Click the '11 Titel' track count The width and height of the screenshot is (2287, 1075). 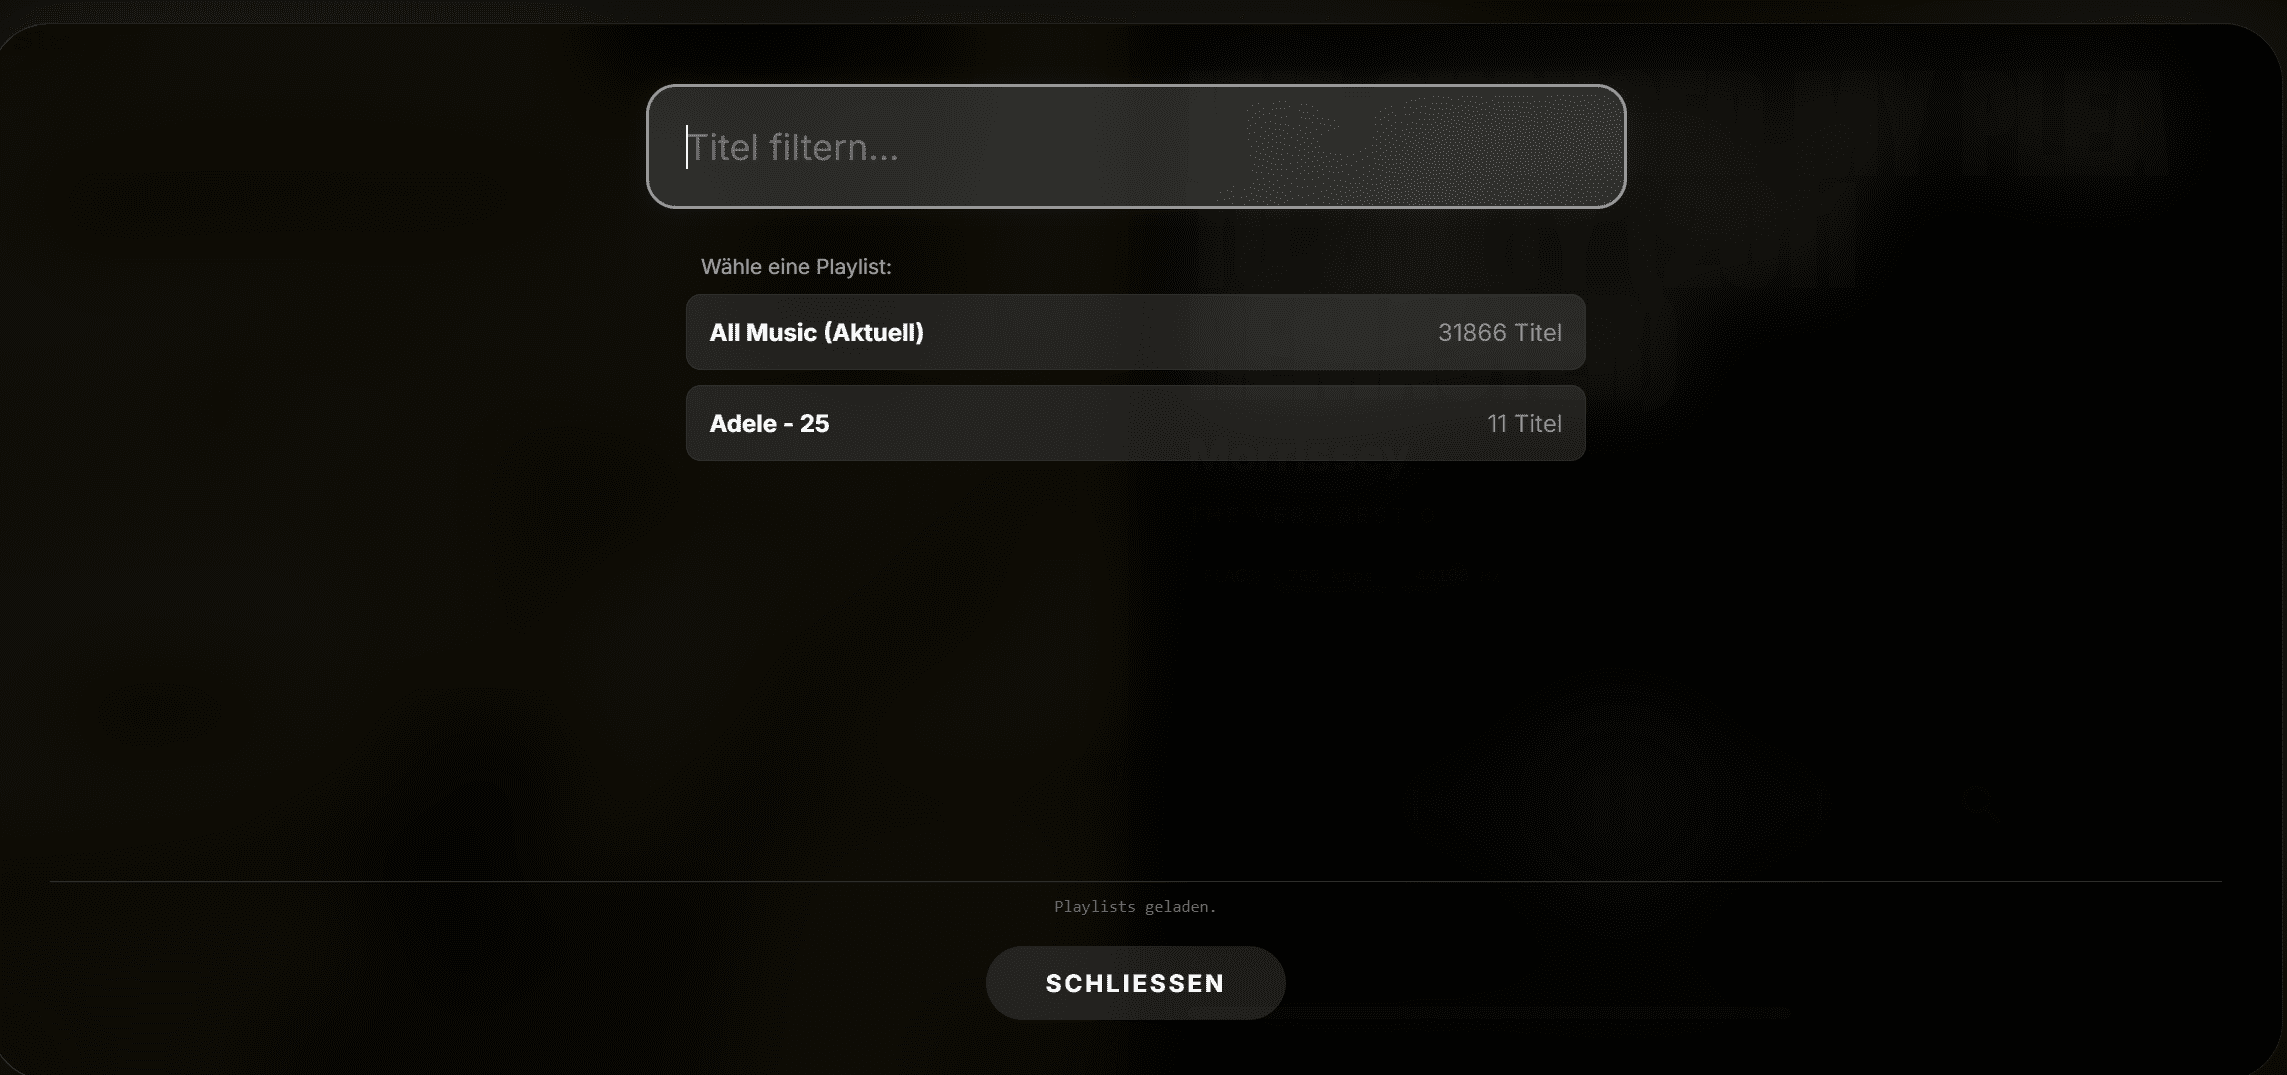click(x=1523, y=423)
